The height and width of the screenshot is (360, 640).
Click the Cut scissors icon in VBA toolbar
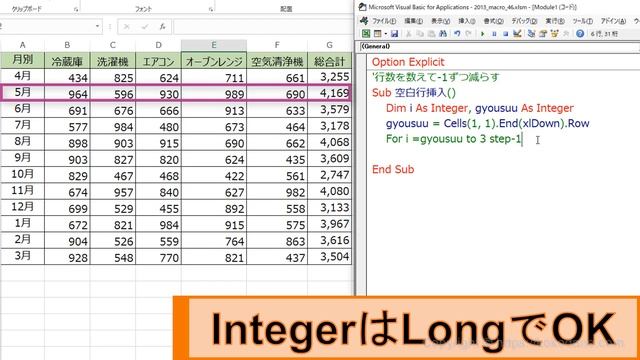coord(408,33)
